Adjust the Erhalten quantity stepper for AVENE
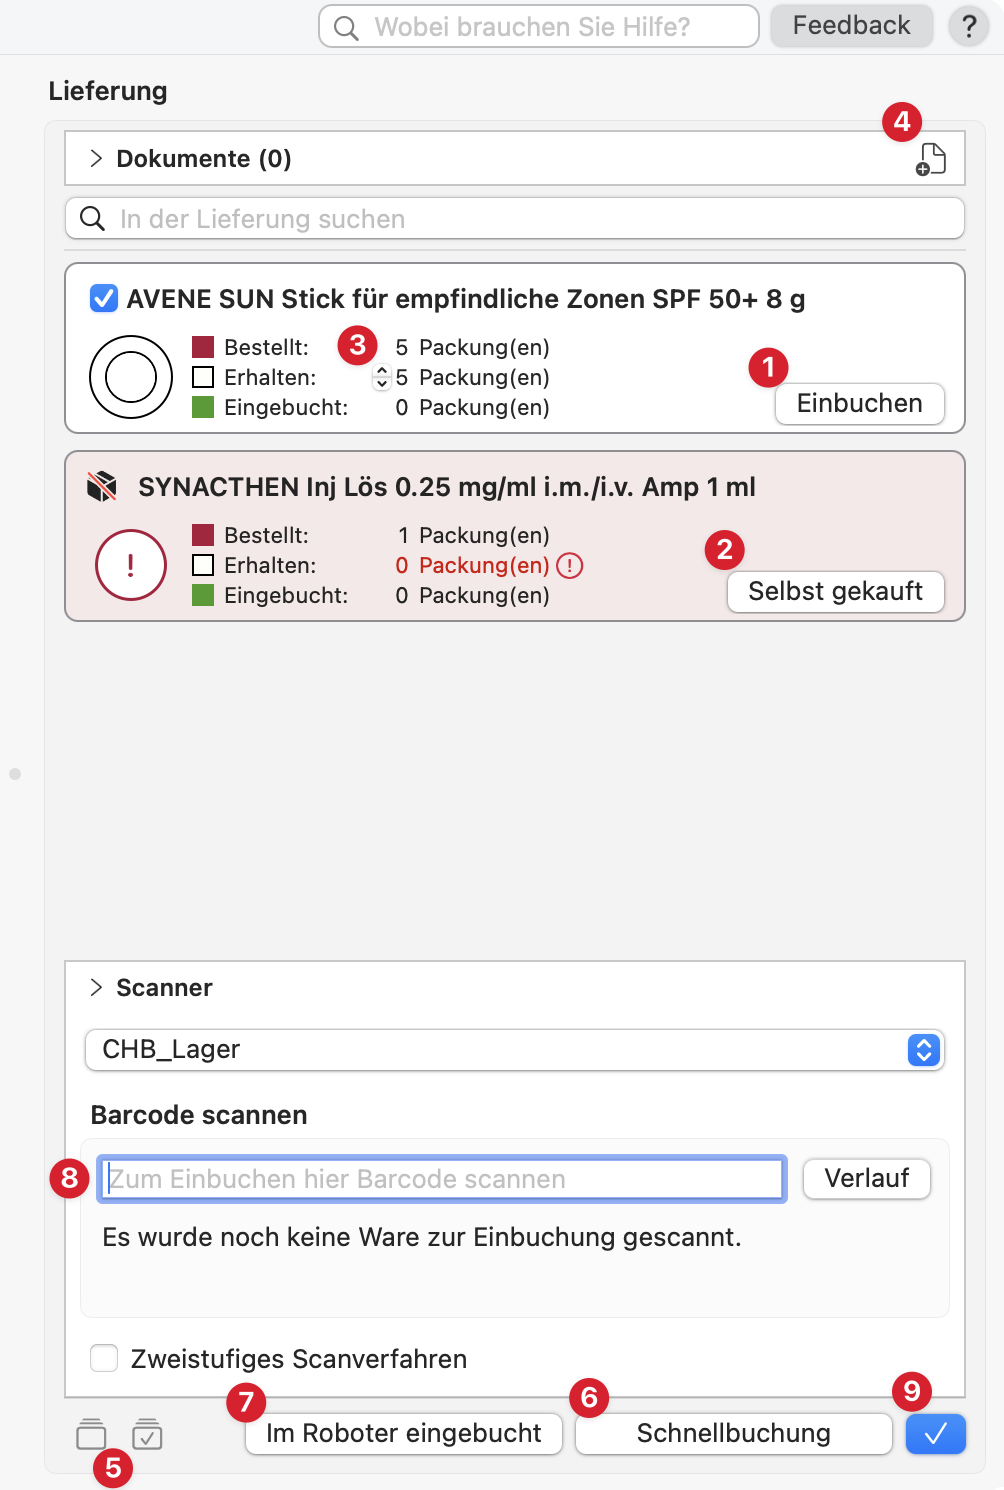Screen dimensions: 1004x1490 pyautogui.click(x=382, y=377)
